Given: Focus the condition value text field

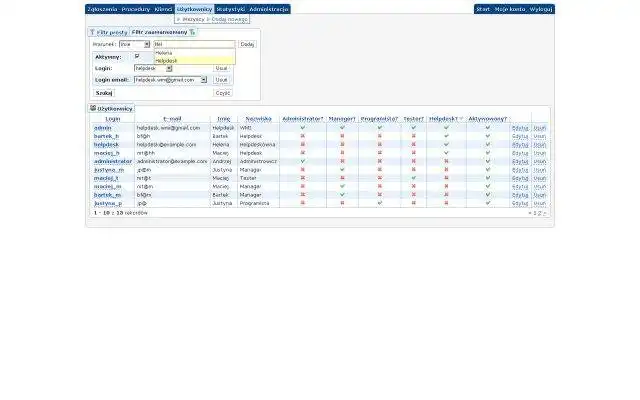Looking at the screenshot, I should coord(194,44).
